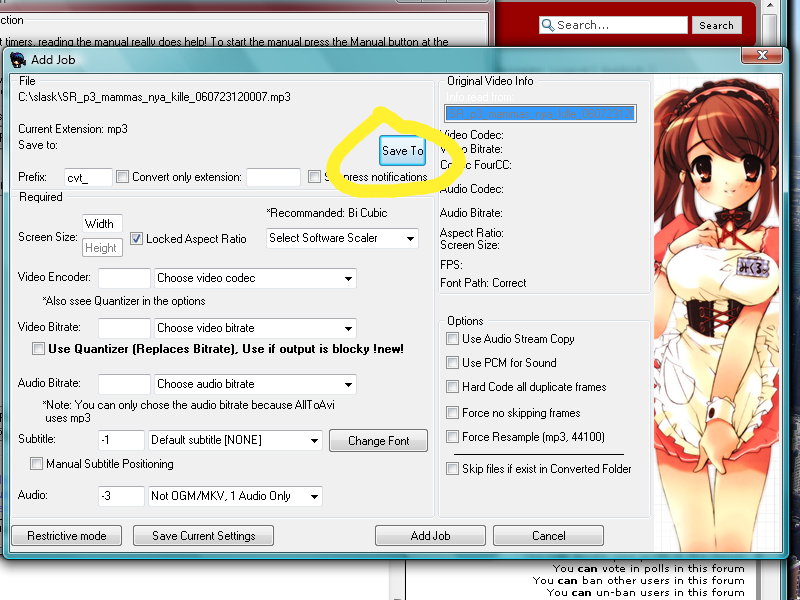Click the Video Encoder value box
The image size is (800, 600).
pos(124,279)
